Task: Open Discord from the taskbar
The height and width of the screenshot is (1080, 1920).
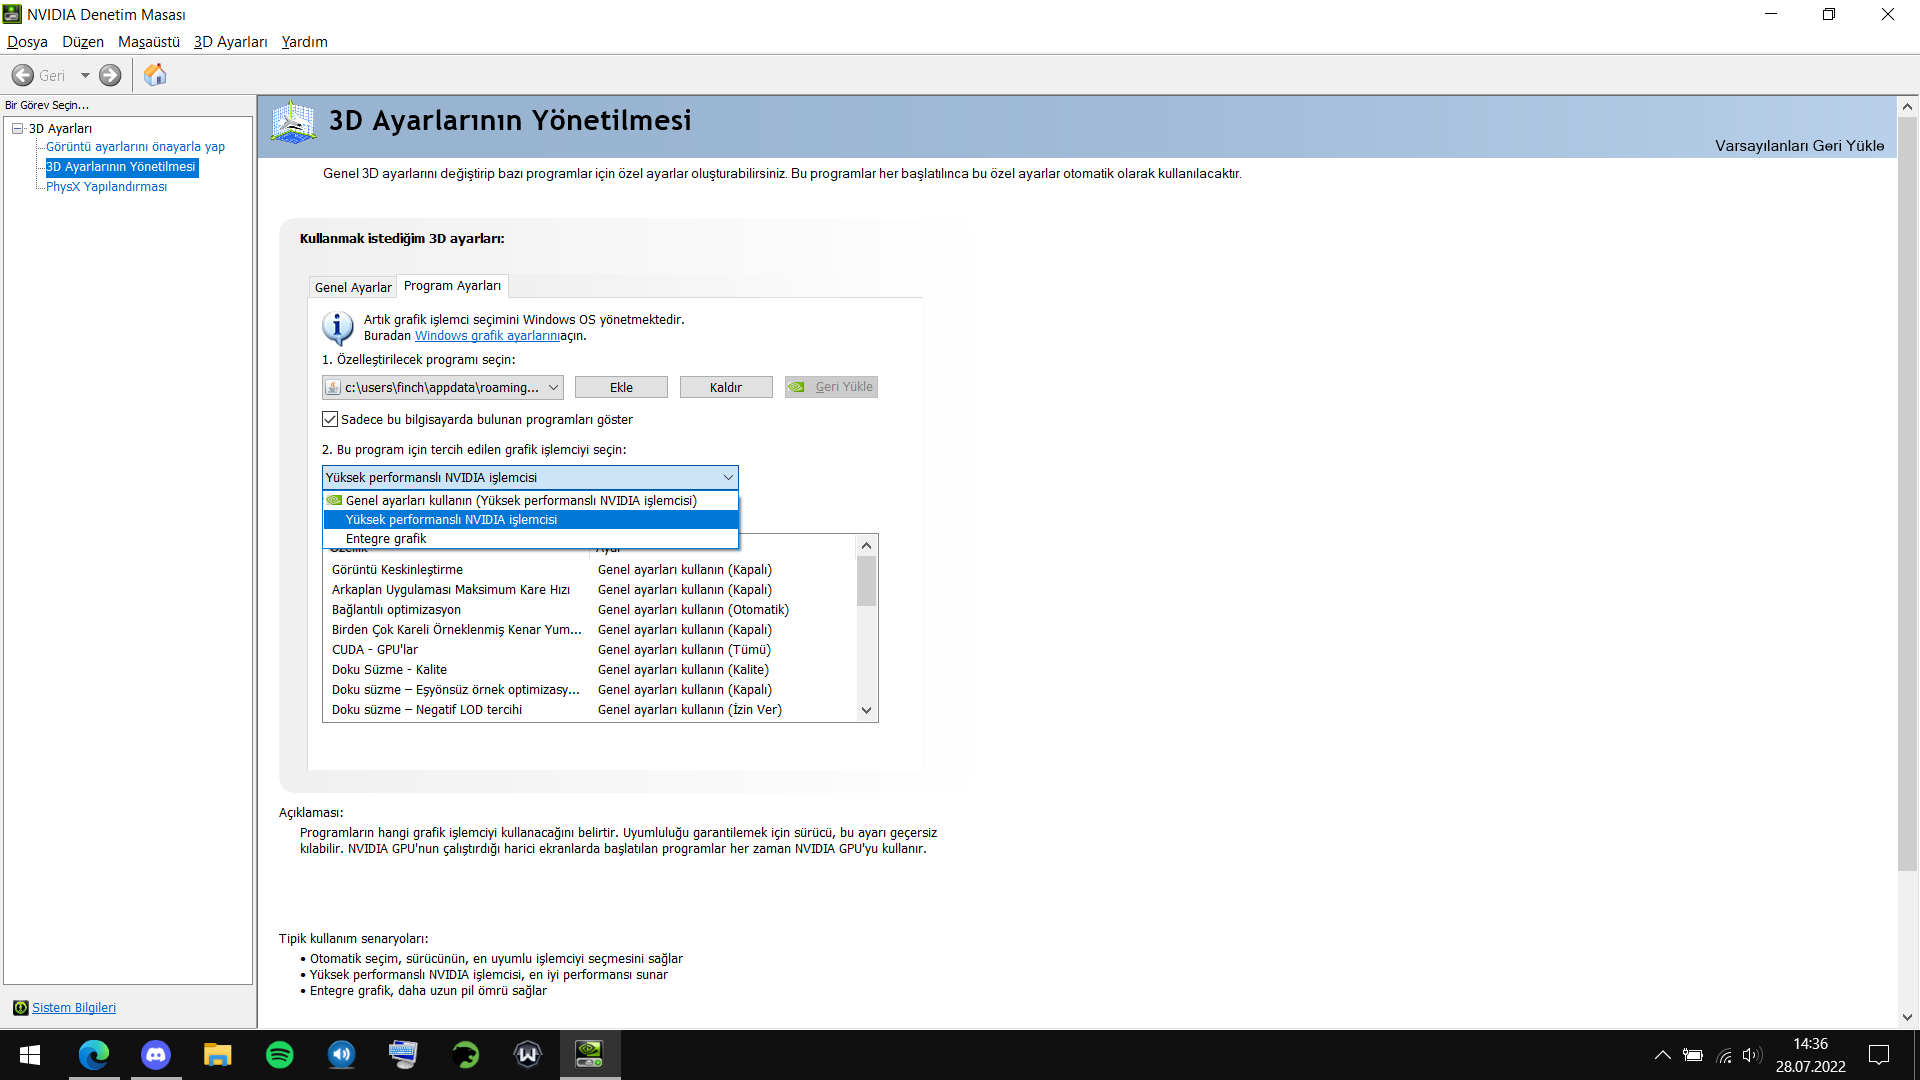Action: (x=156, y=1054)
